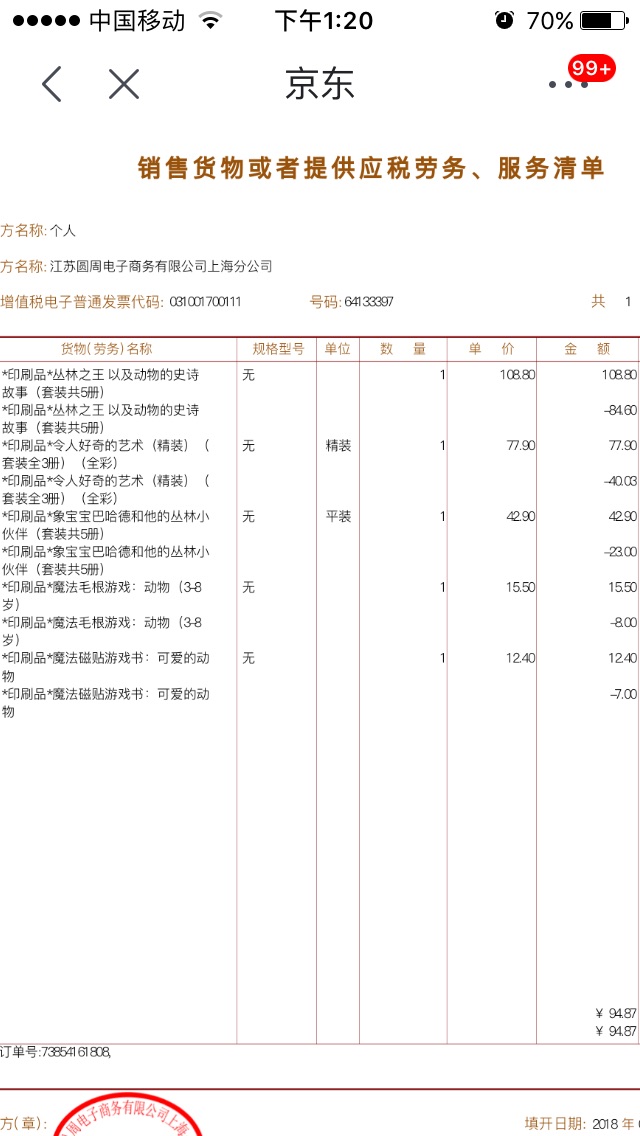Tap the 70% battery percentage

point(550,20)
